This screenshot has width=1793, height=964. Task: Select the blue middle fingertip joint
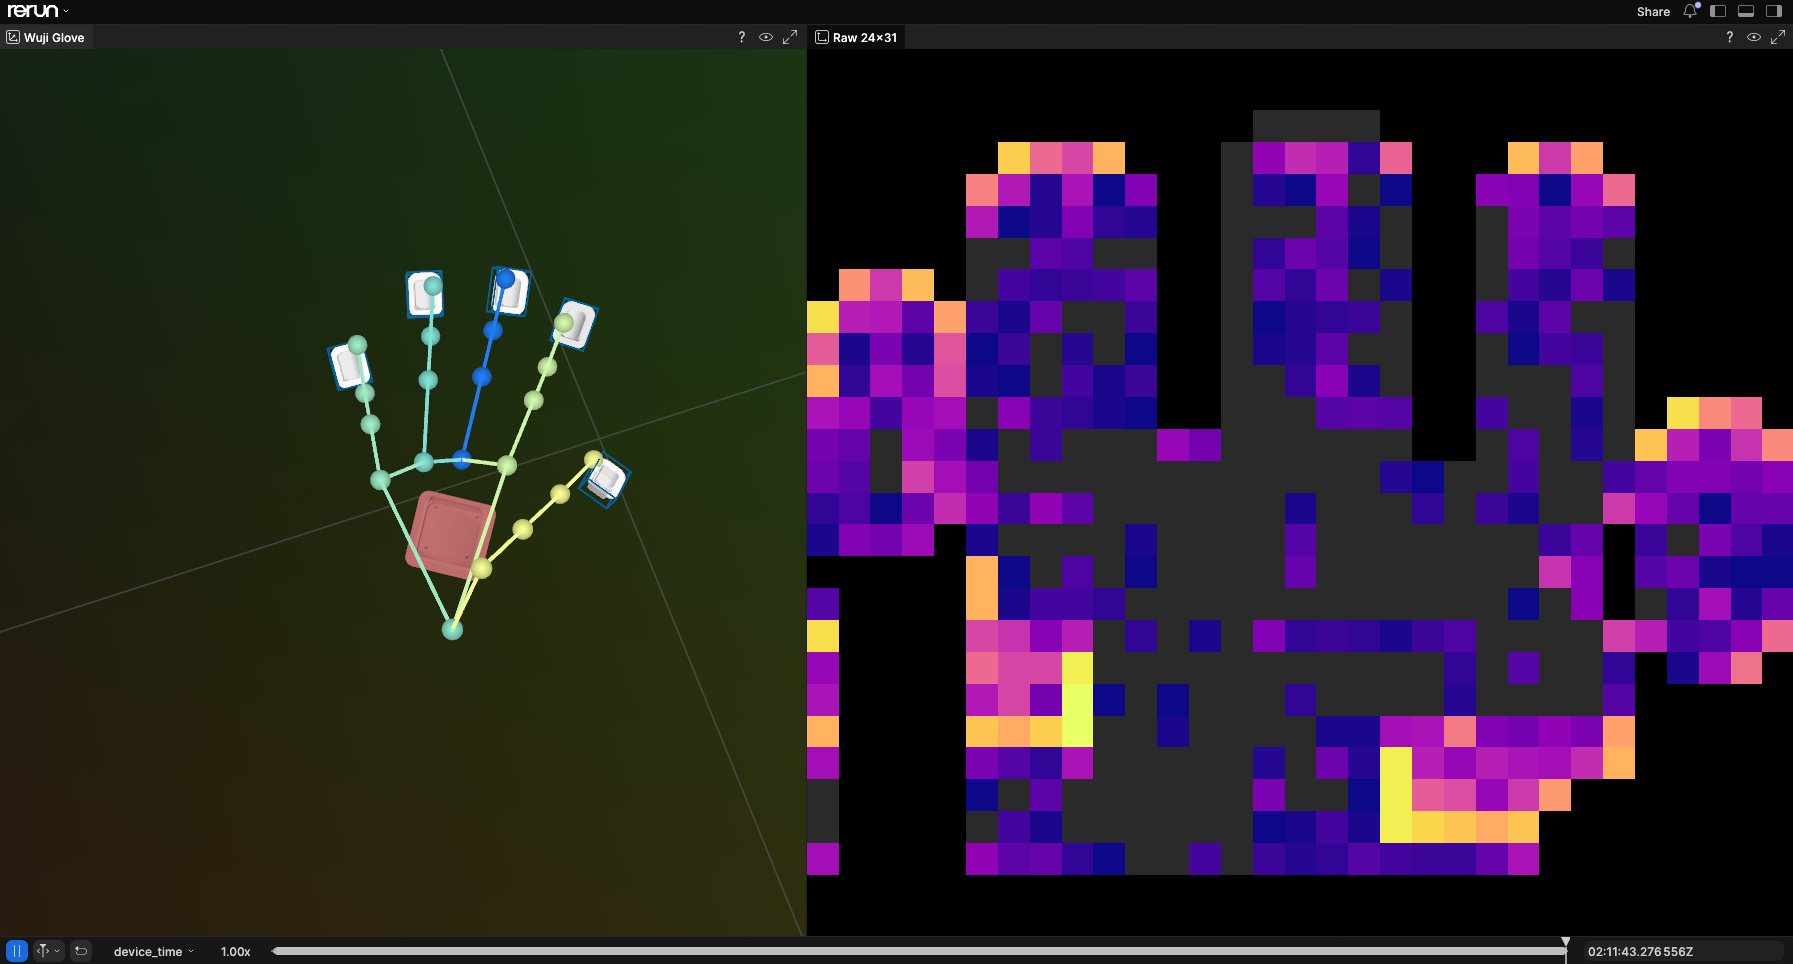pos(506,279)
